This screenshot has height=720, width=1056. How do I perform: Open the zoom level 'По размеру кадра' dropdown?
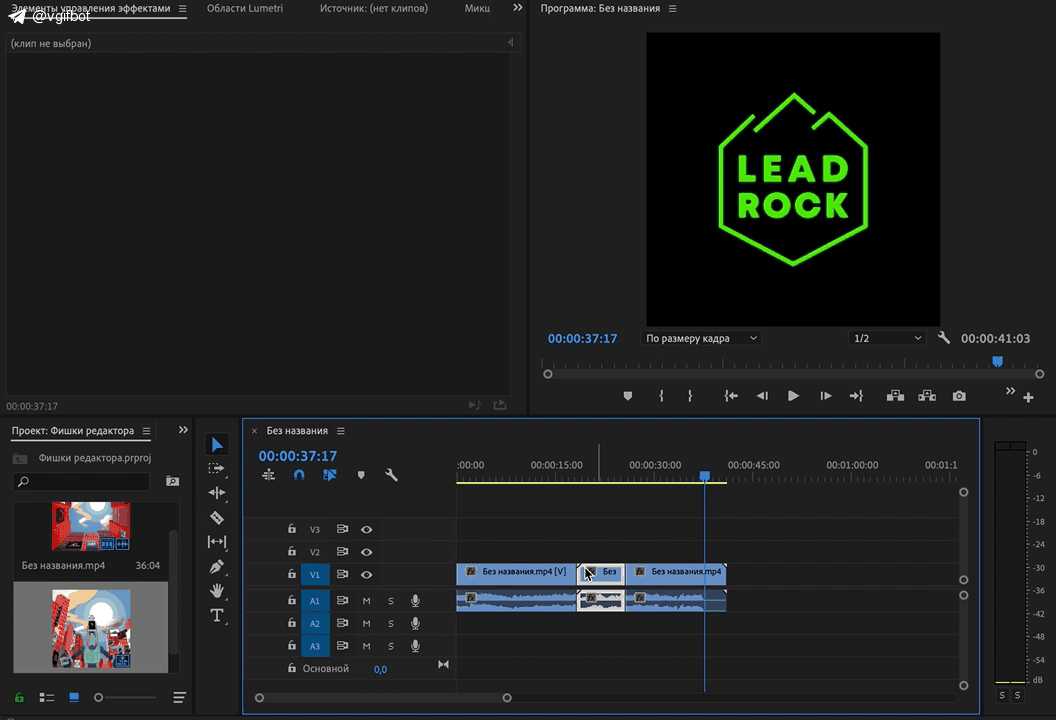point(701,338)
